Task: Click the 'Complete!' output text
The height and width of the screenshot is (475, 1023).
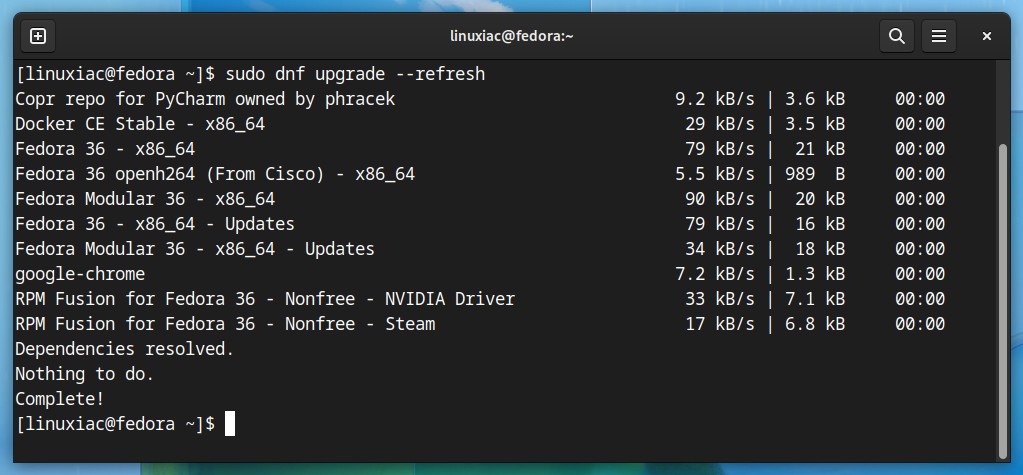Action: (59, 399)
